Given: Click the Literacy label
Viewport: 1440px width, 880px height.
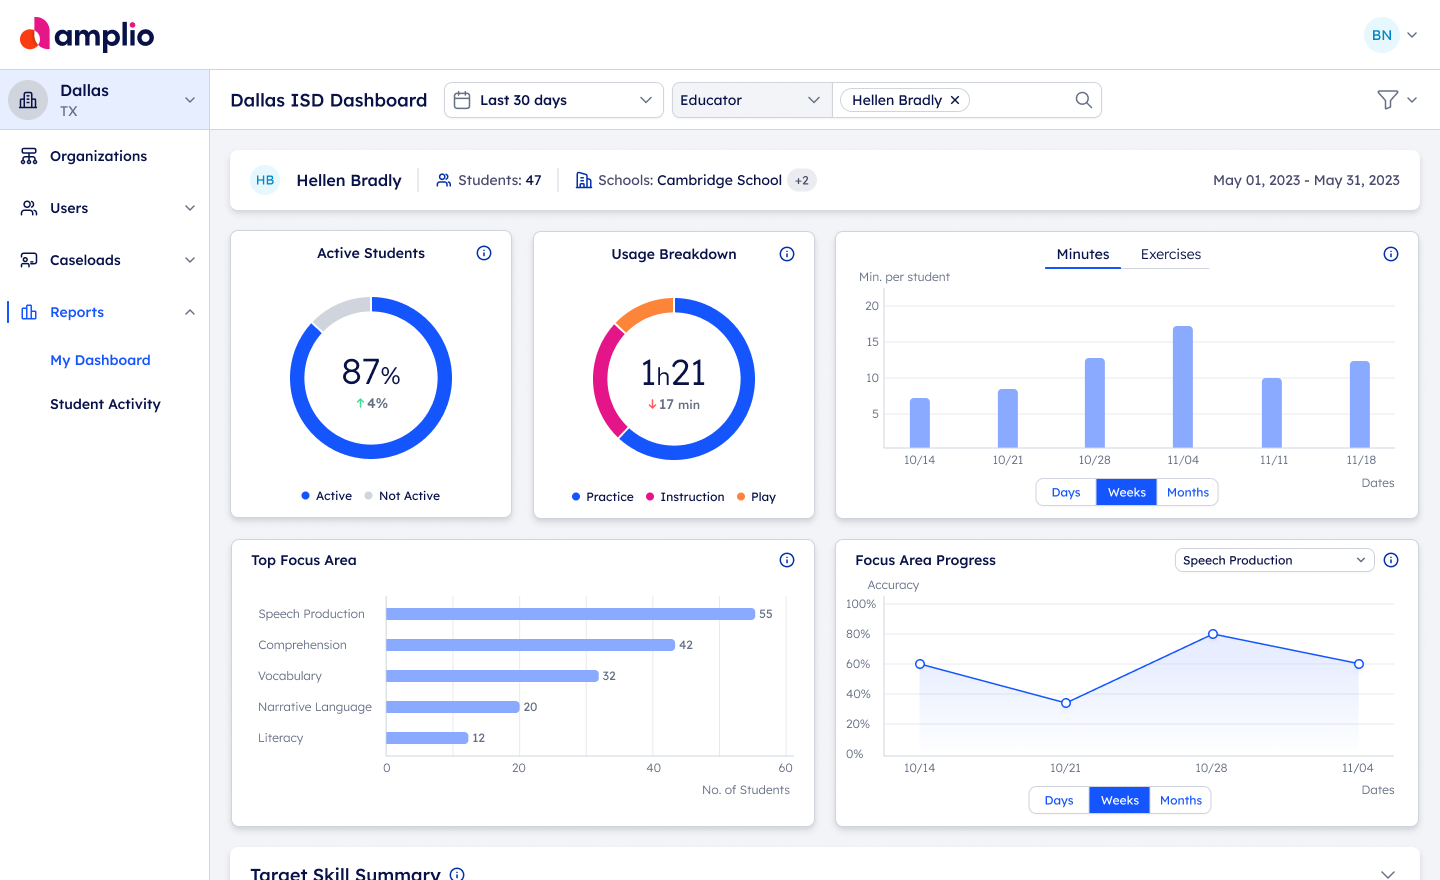Looking at the screenshot, I should tap(281, 738).
